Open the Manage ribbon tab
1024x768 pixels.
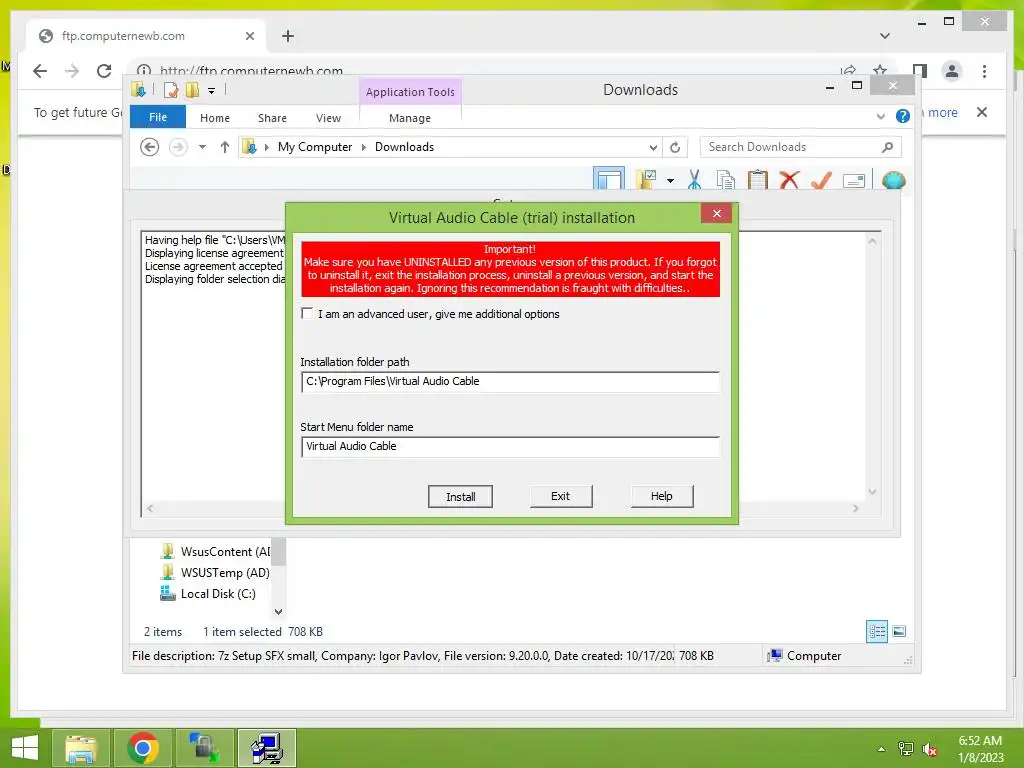click(x=409, y=118)
